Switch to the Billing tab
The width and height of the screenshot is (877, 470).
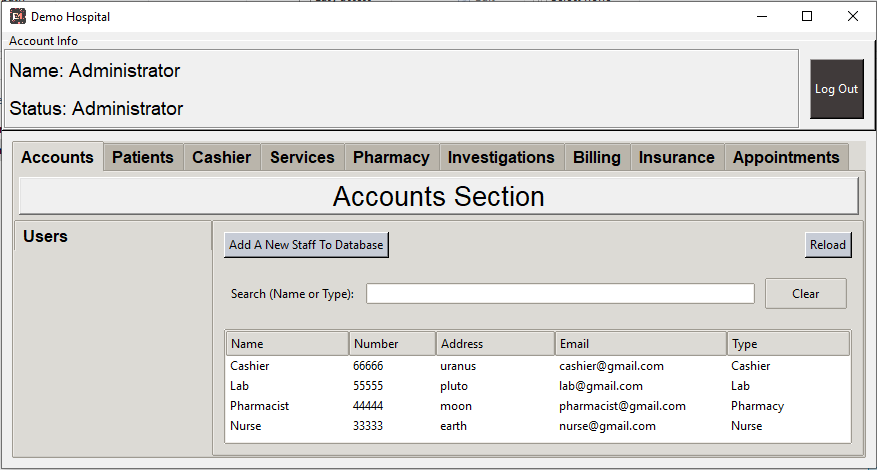point(597,157)
